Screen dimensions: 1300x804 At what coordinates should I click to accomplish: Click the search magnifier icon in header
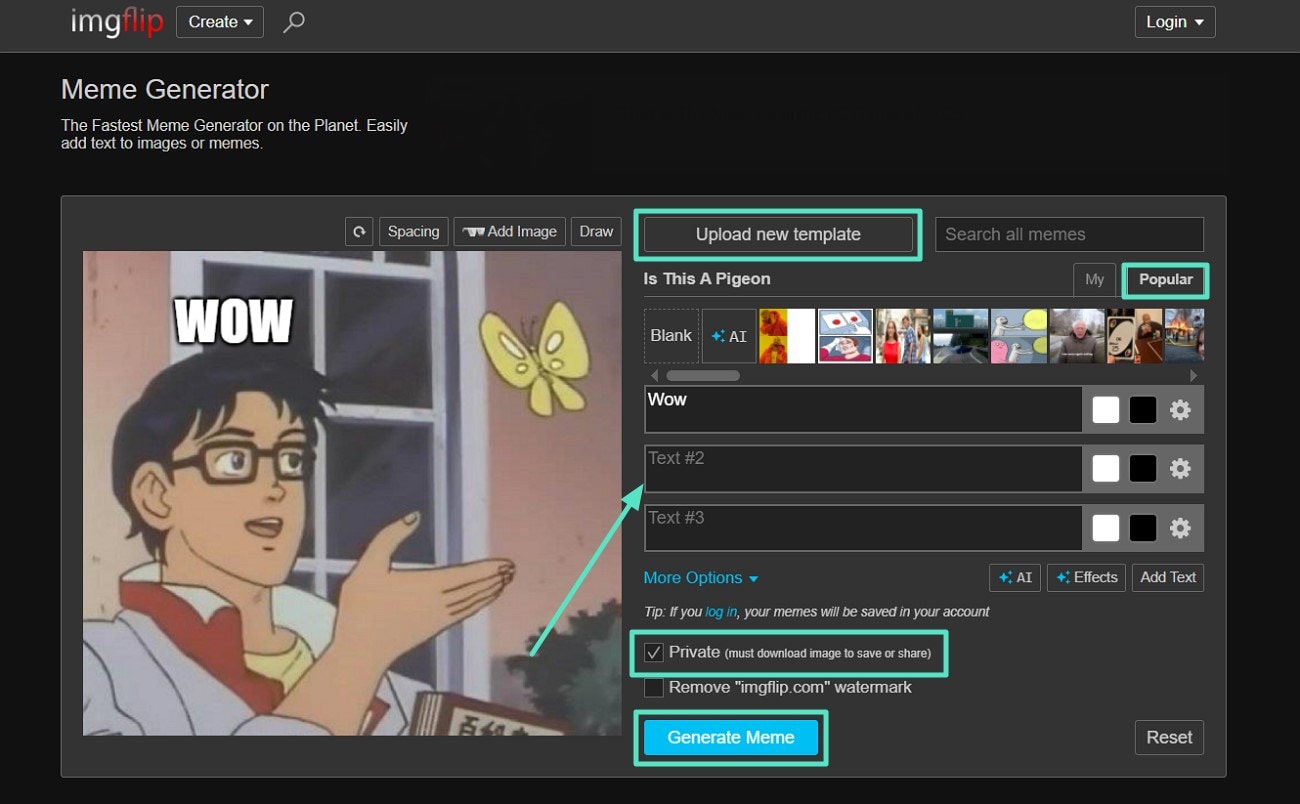coord(293,22)
